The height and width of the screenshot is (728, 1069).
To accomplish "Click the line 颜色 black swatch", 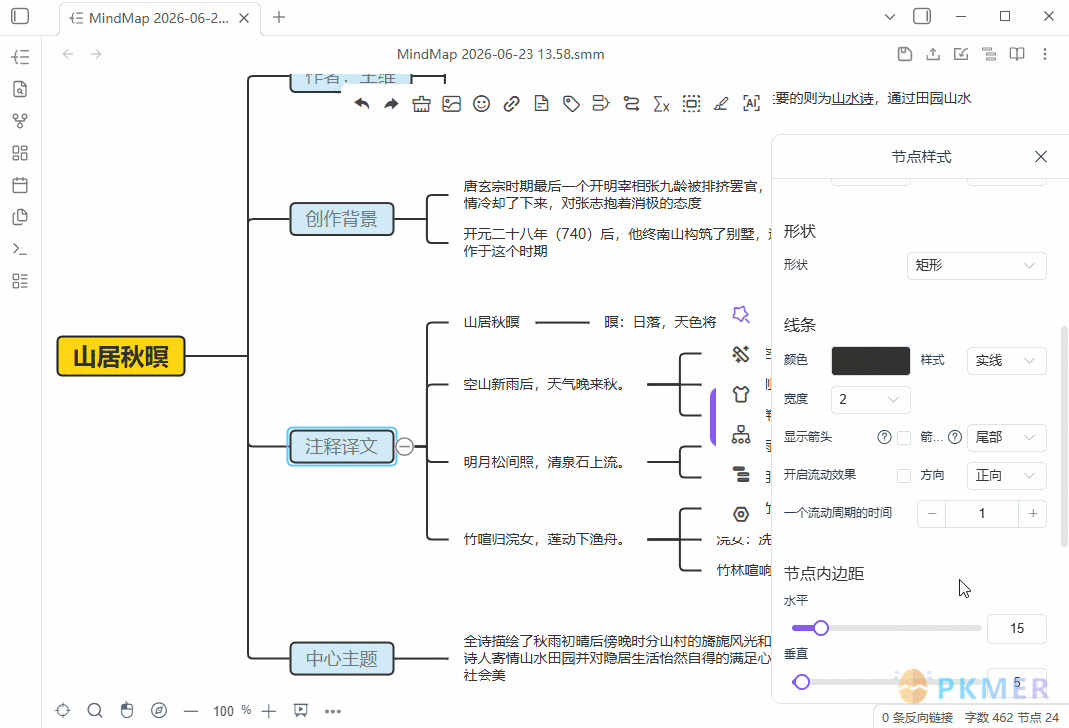I will point(871,361).
